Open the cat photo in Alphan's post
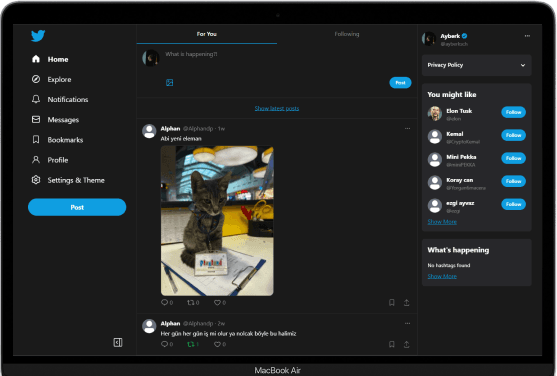 point(217,221)
